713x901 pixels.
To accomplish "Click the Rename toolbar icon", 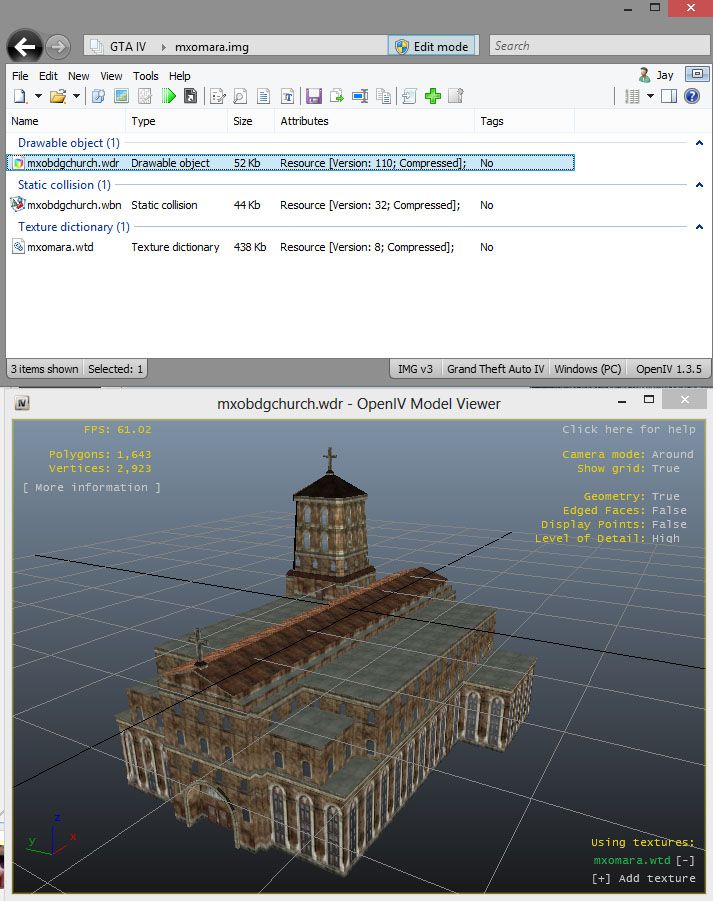I will point(360,97).
